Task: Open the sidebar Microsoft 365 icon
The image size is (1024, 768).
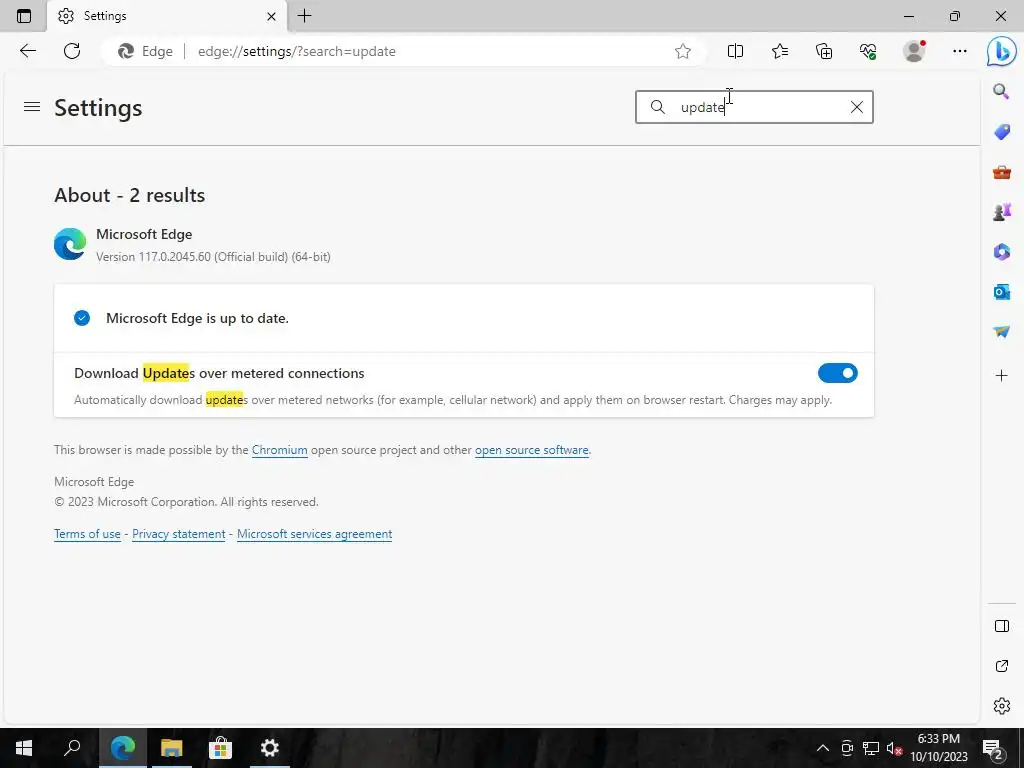Action: point(1001,251)
